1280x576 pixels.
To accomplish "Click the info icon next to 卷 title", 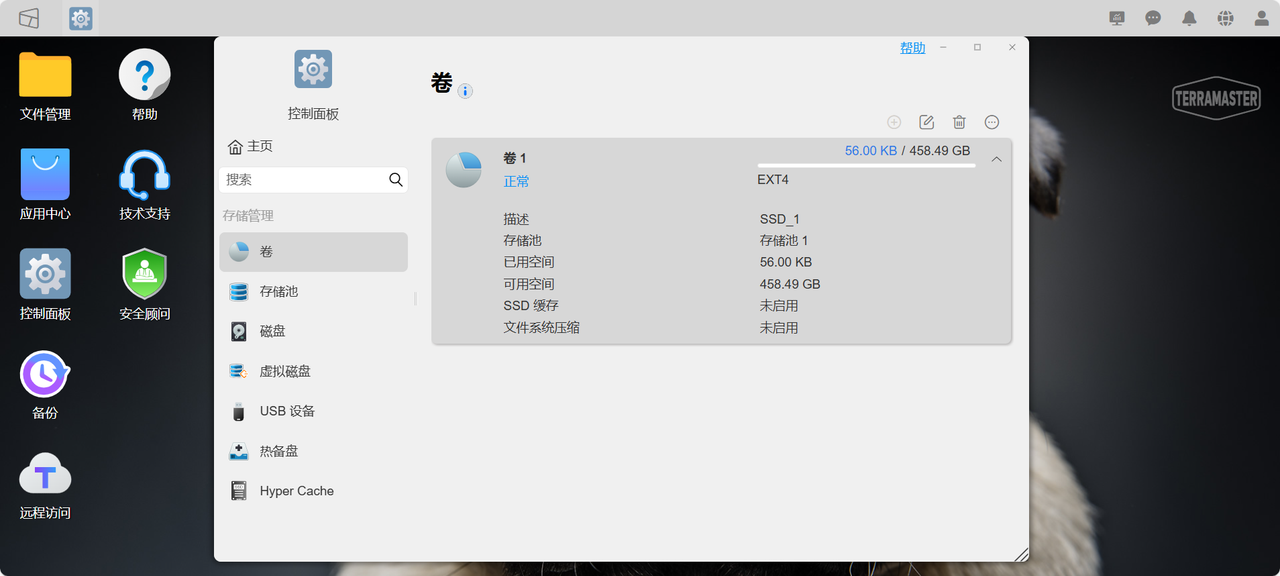I will 465,91.
